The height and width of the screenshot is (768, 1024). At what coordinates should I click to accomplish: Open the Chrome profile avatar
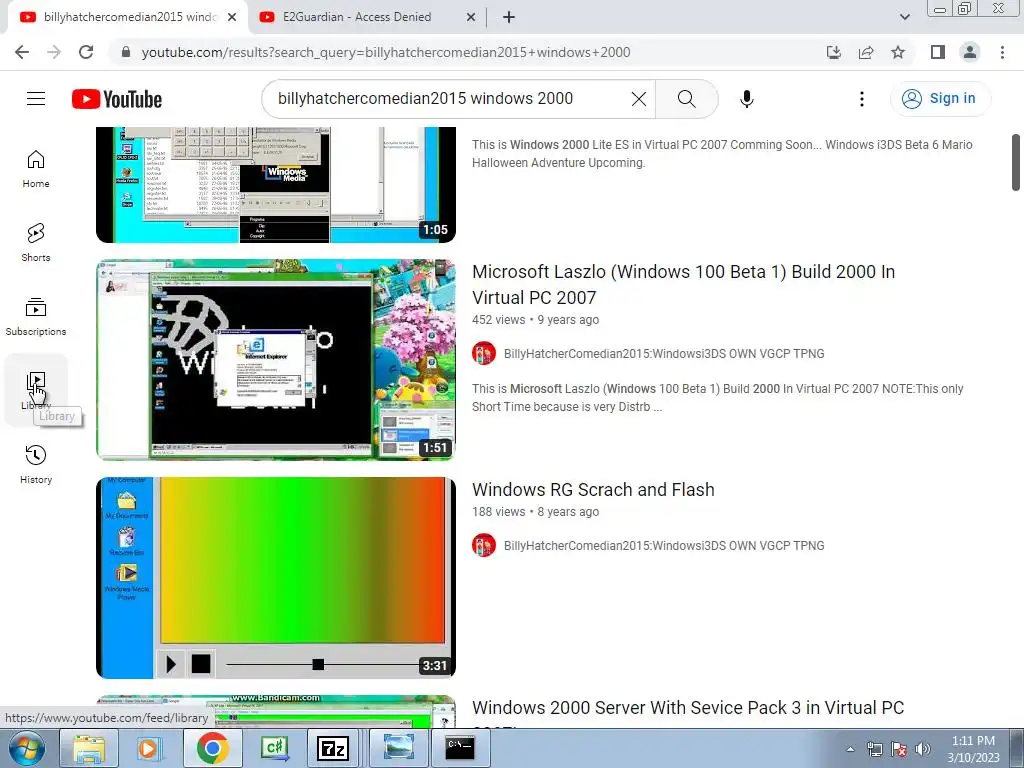click(x=970, y=52)
